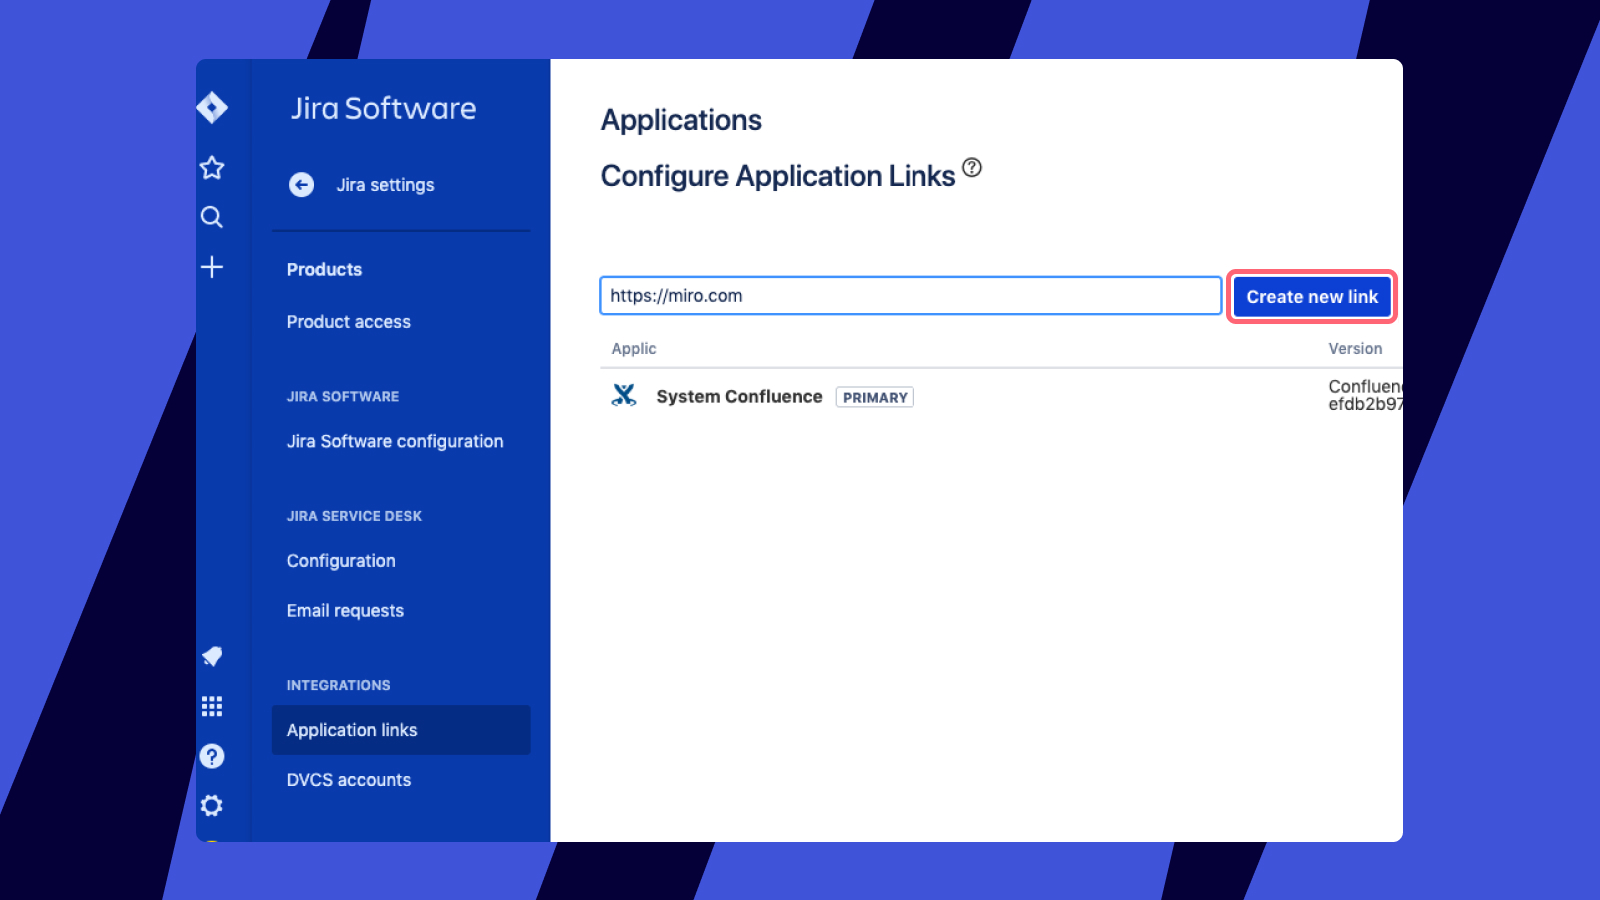Select Products in the sidebar
Image resolution: width=1600 pixels, height=900 pixels.
click(x=324, y=270)
